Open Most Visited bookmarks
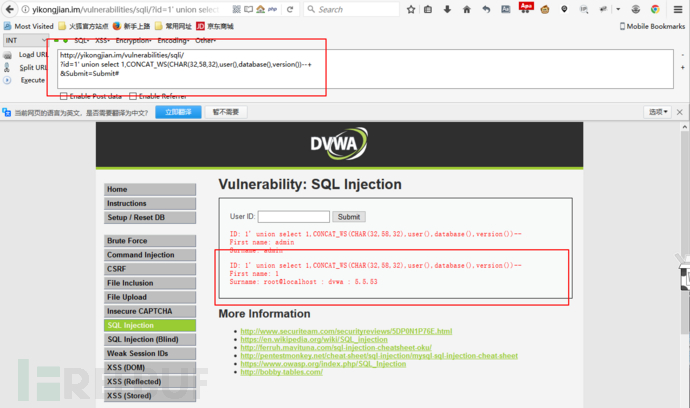 pyautogui.click(x=28, y=26)
